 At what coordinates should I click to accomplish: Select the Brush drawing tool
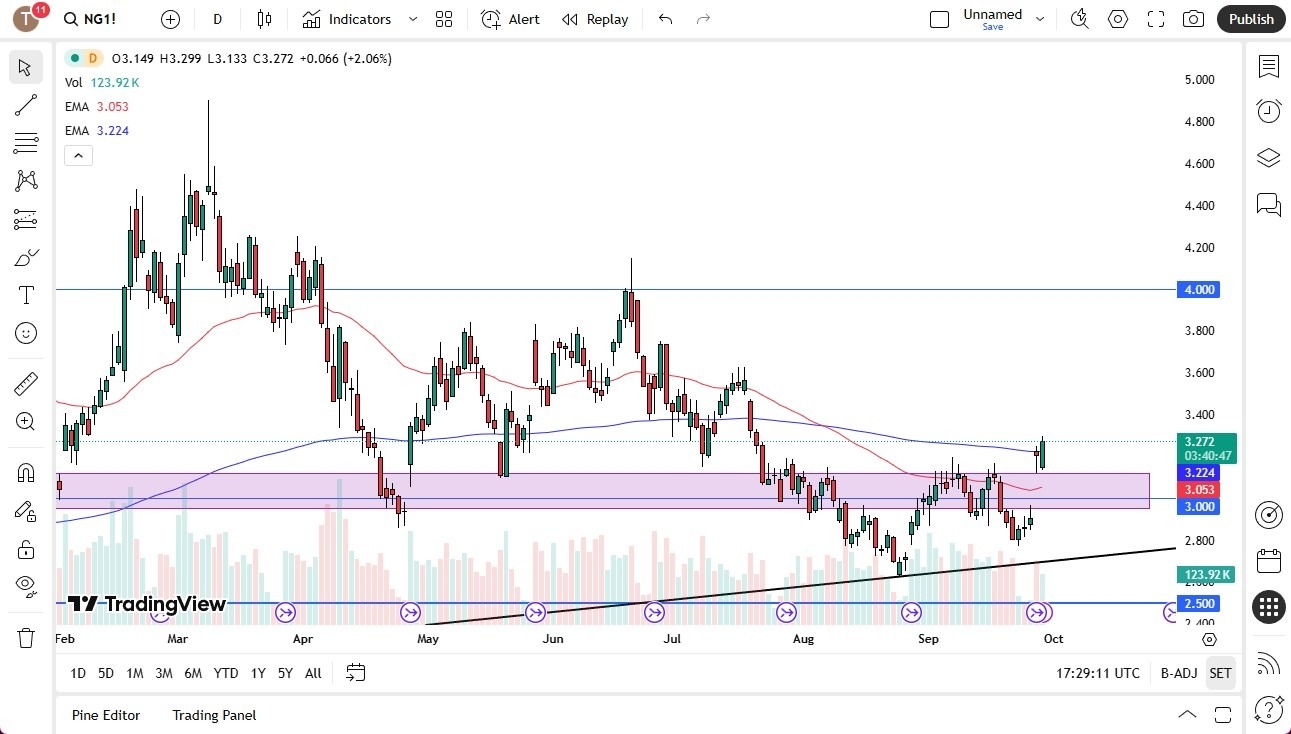26,257
